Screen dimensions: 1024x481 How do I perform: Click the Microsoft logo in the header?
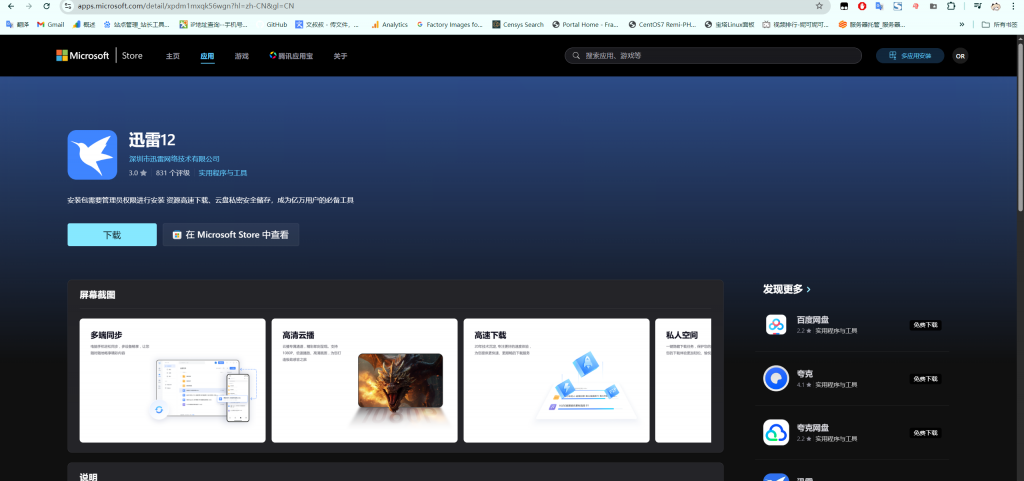click(x=64, y=56)
